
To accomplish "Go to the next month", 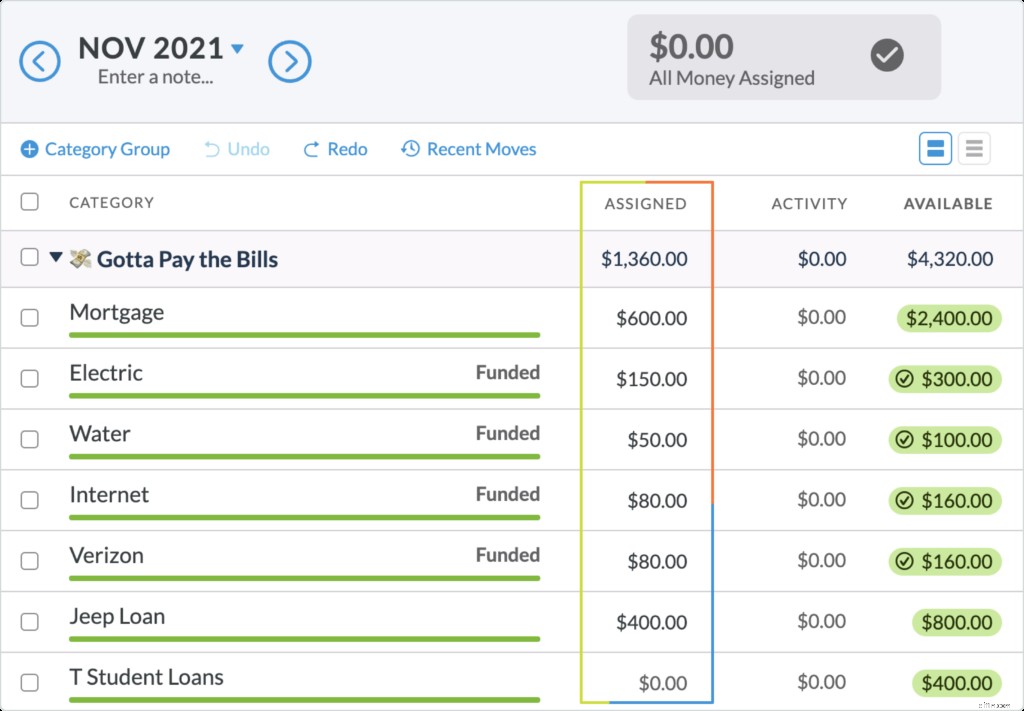I will pyautogui.click(x=290, y=61).
